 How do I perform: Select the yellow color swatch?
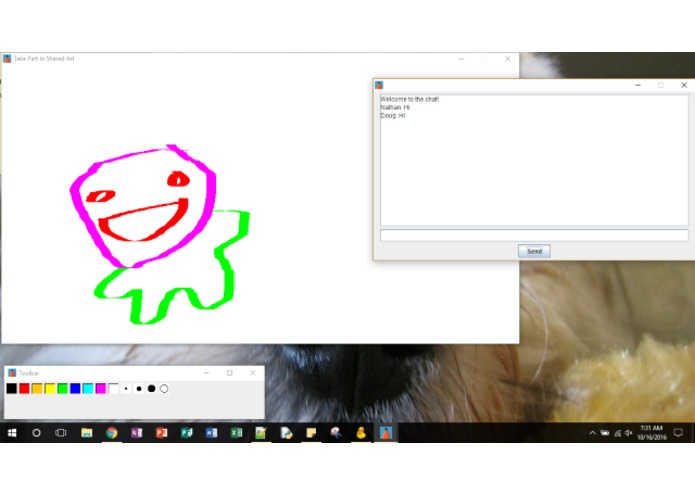pos(50,389)
